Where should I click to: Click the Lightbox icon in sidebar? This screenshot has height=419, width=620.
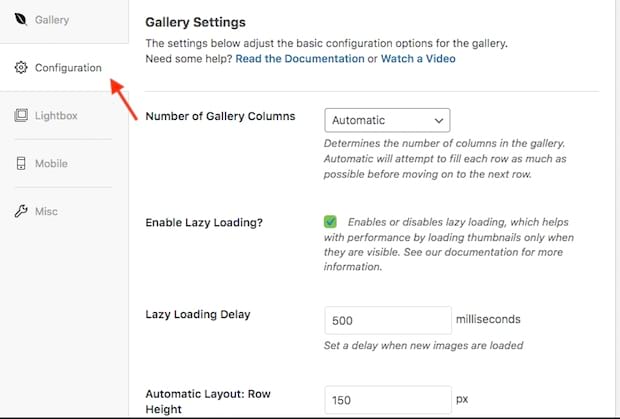21,116
